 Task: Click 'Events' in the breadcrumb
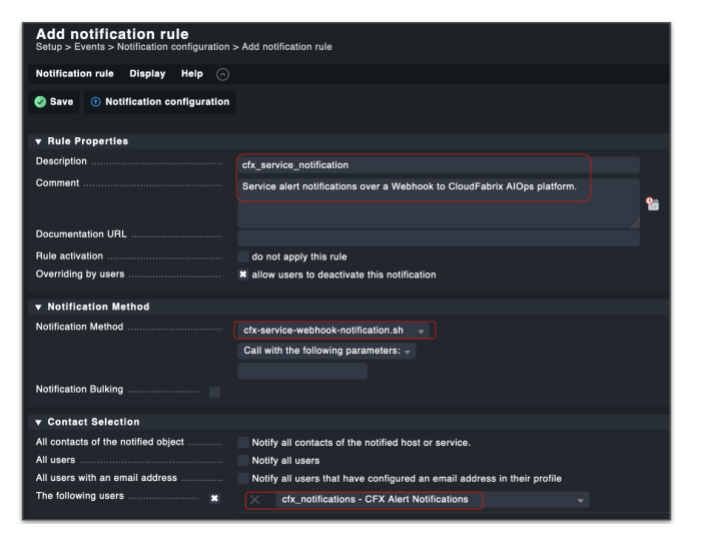(x=89, y=47)
